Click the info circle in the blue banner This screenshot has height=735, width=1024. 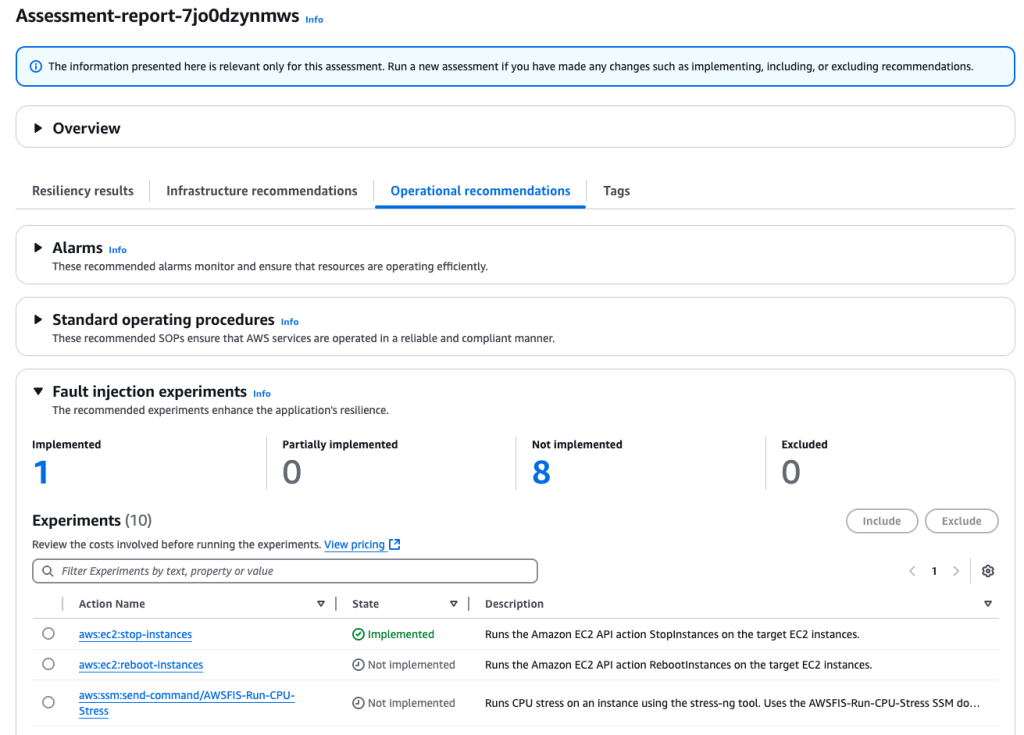35,66
